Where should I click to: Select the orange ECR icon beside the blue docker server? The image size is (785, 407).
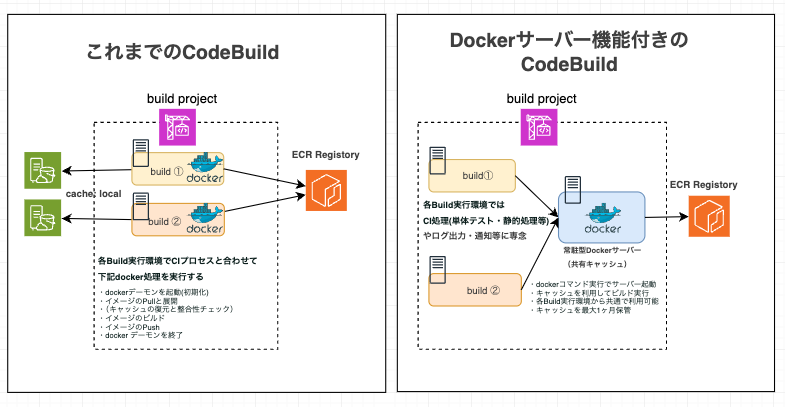tap(709, 216)
